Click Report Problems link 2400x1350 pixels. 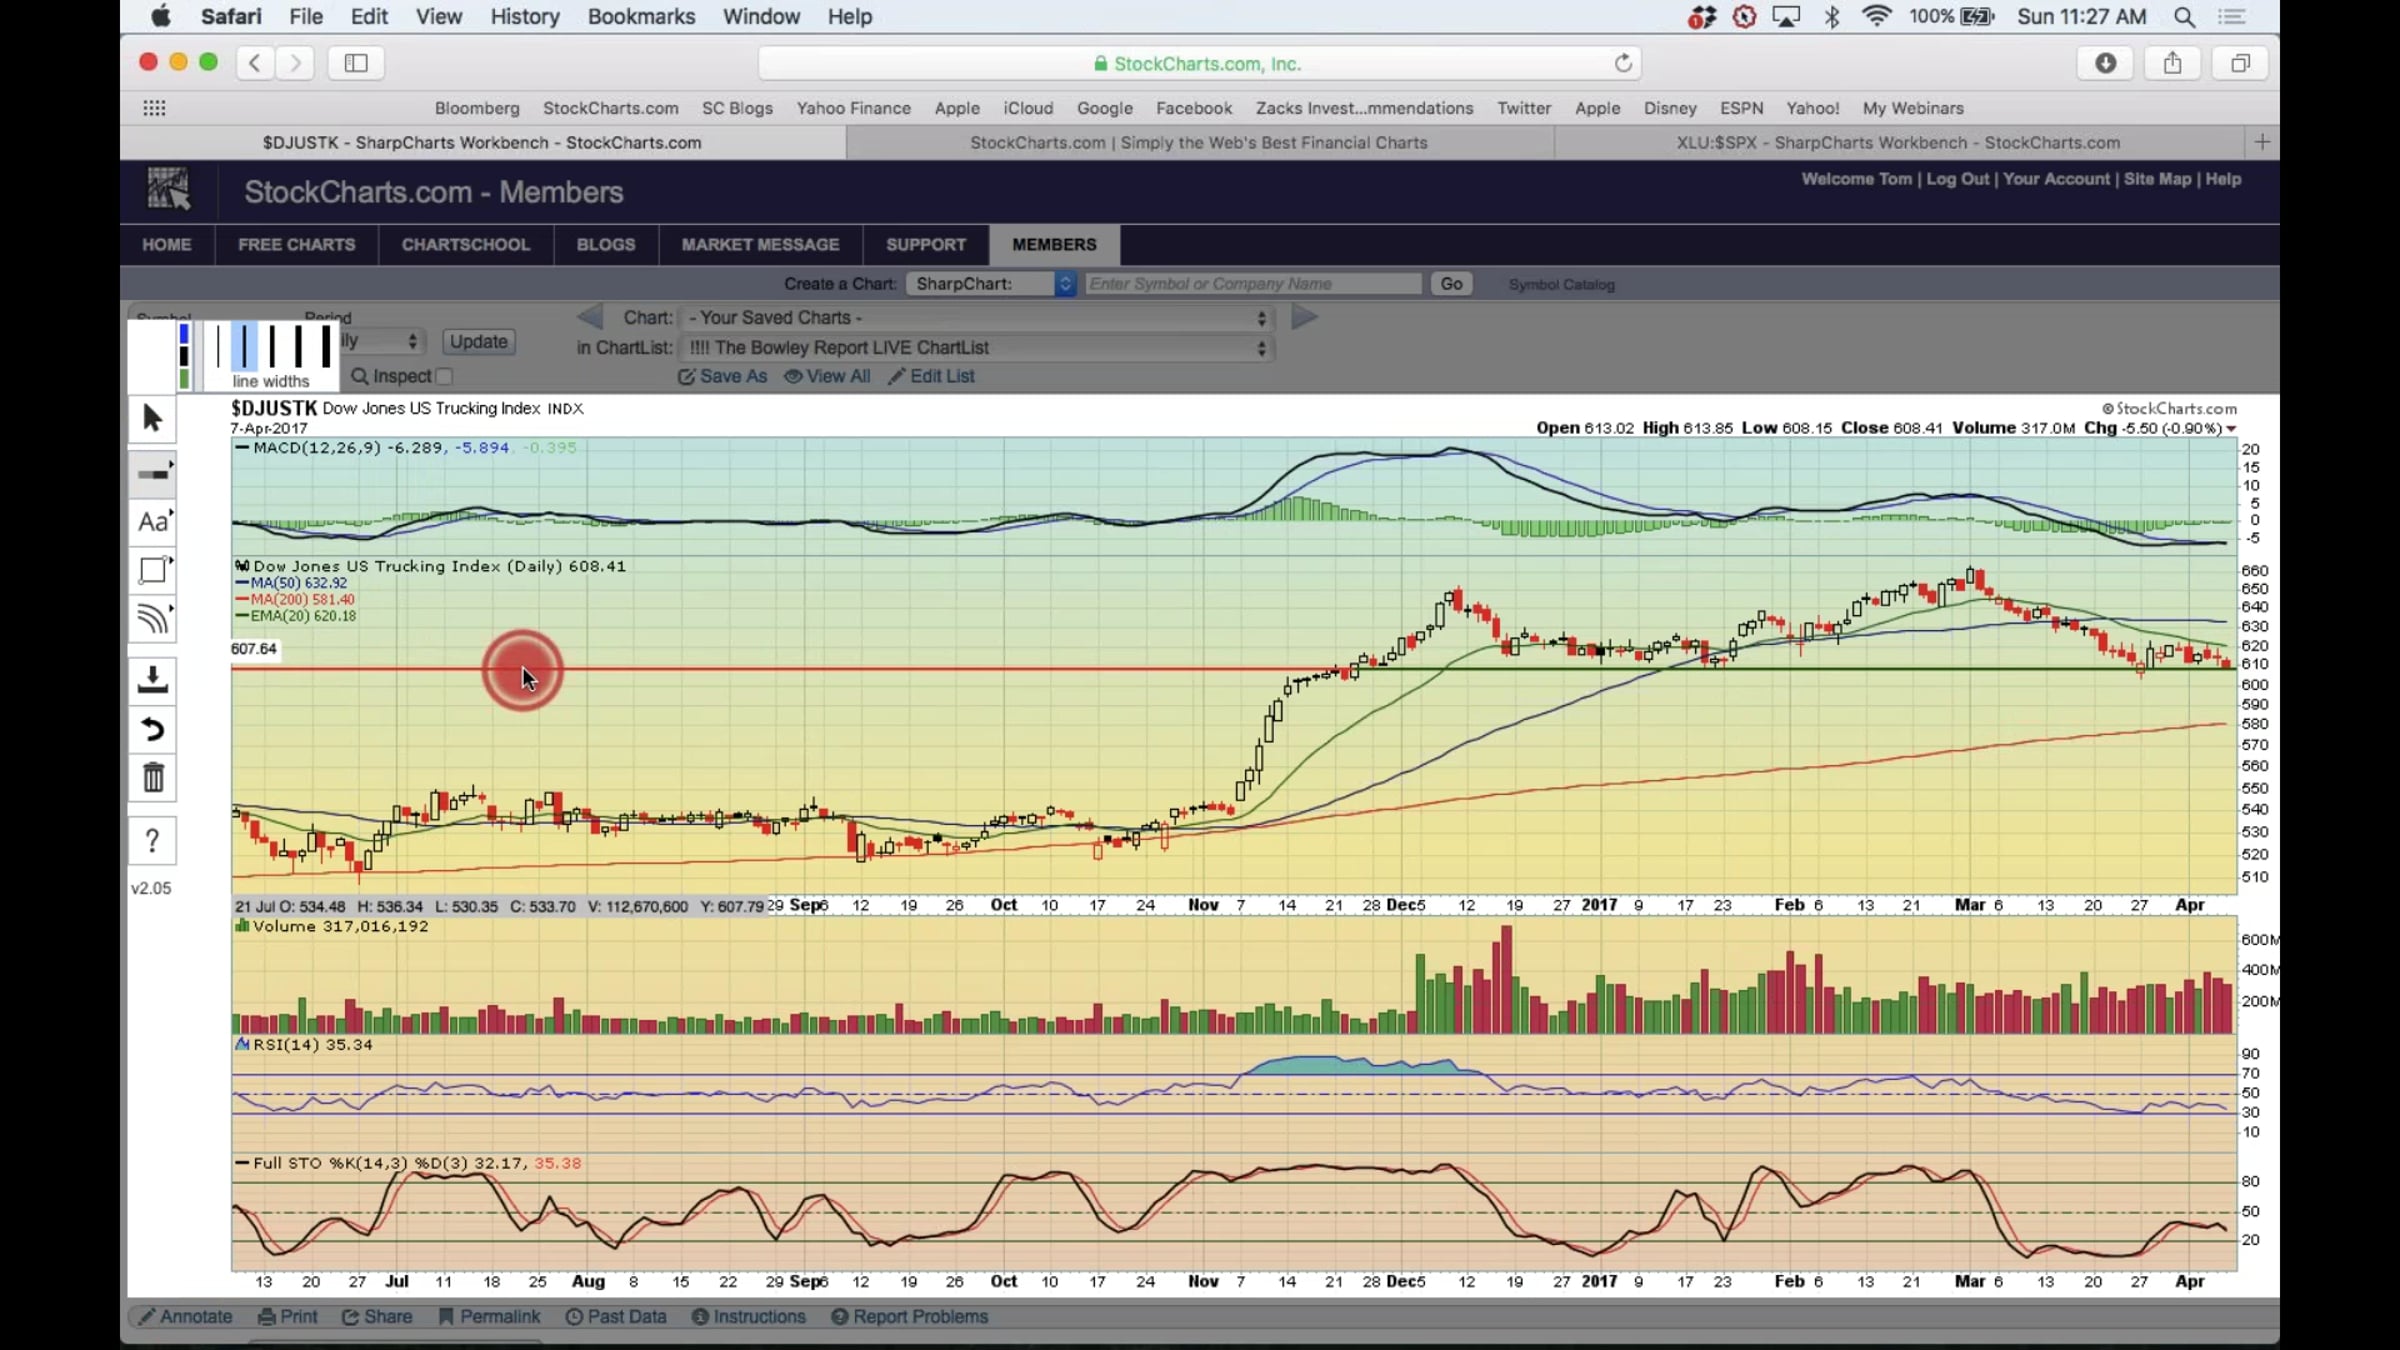909,1316
